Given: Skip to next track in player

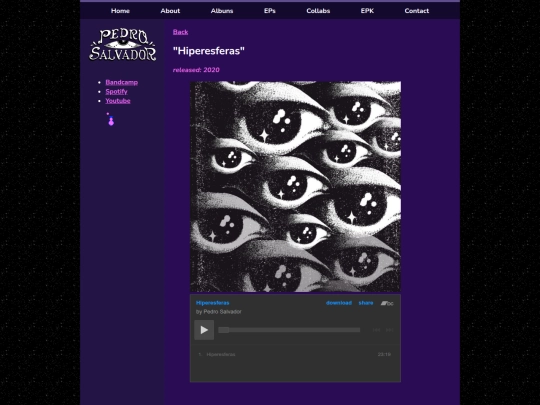Looking at the screenshot, I should coord(390,330).
